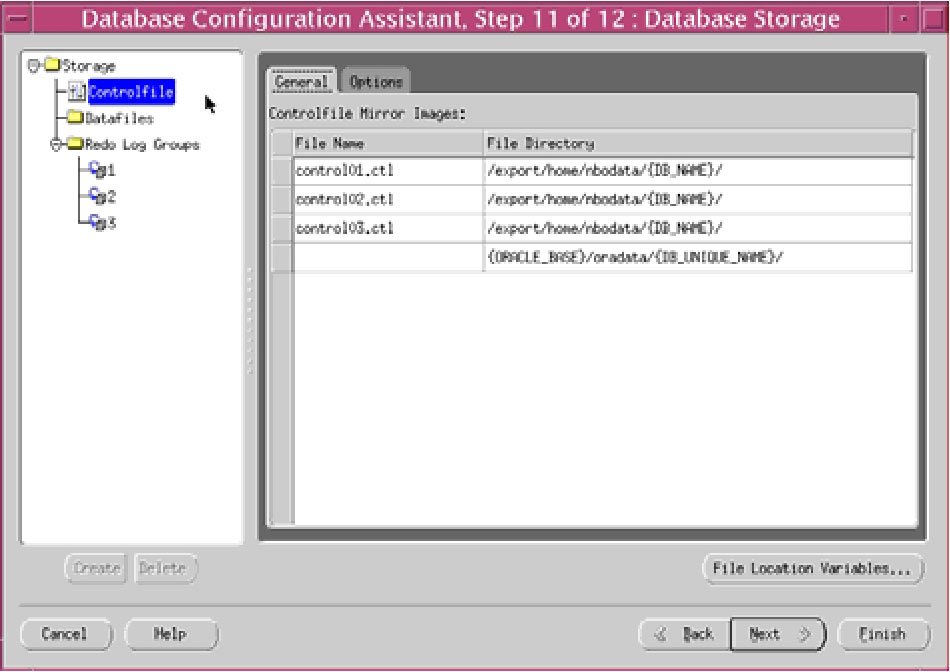
Task: Click row selector beside control02.ctl
Action: click(x=282, y=199)
